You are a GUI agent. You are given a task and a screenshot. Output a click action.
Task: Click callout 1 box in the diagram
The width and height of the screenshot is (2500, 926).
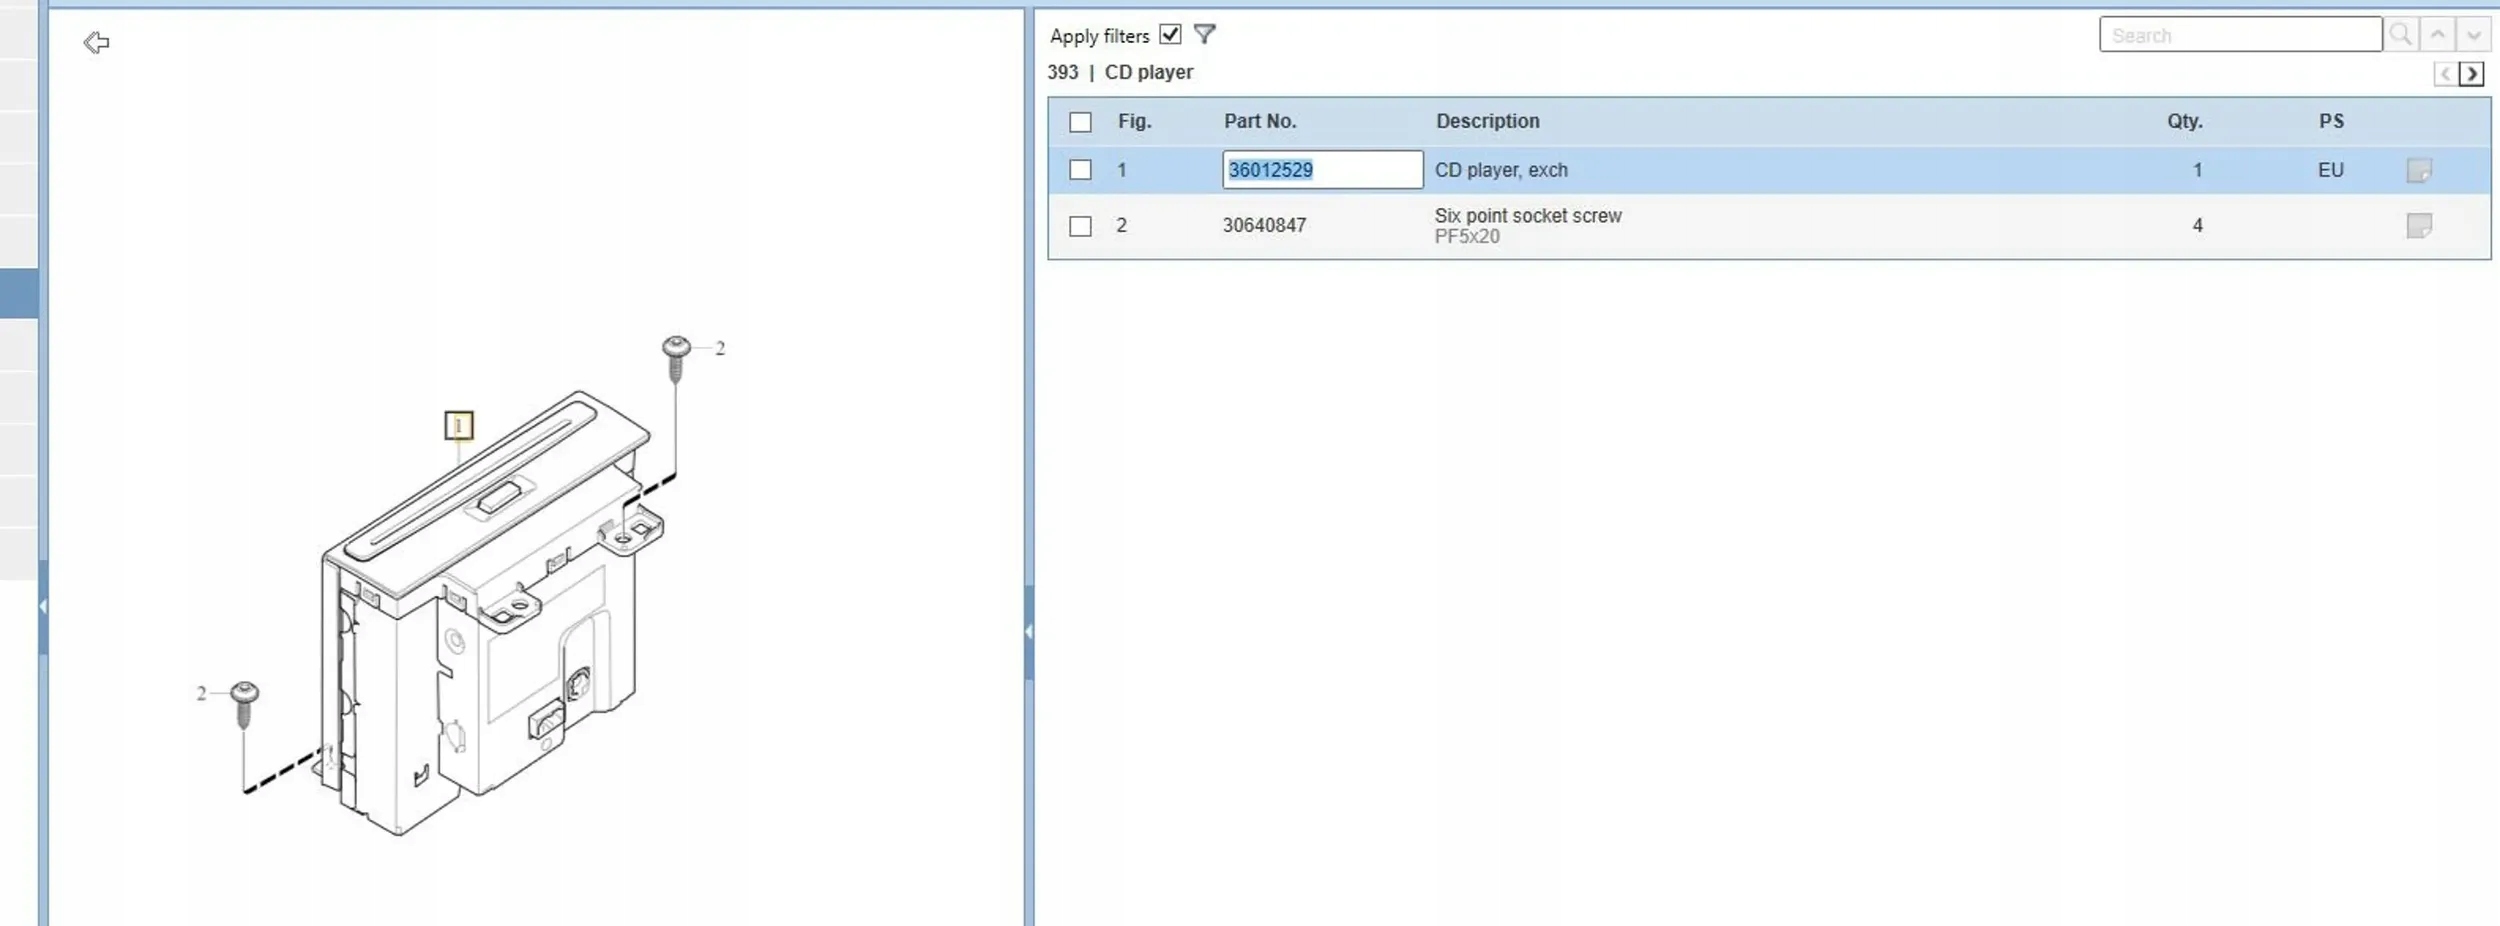pos(459,426)
